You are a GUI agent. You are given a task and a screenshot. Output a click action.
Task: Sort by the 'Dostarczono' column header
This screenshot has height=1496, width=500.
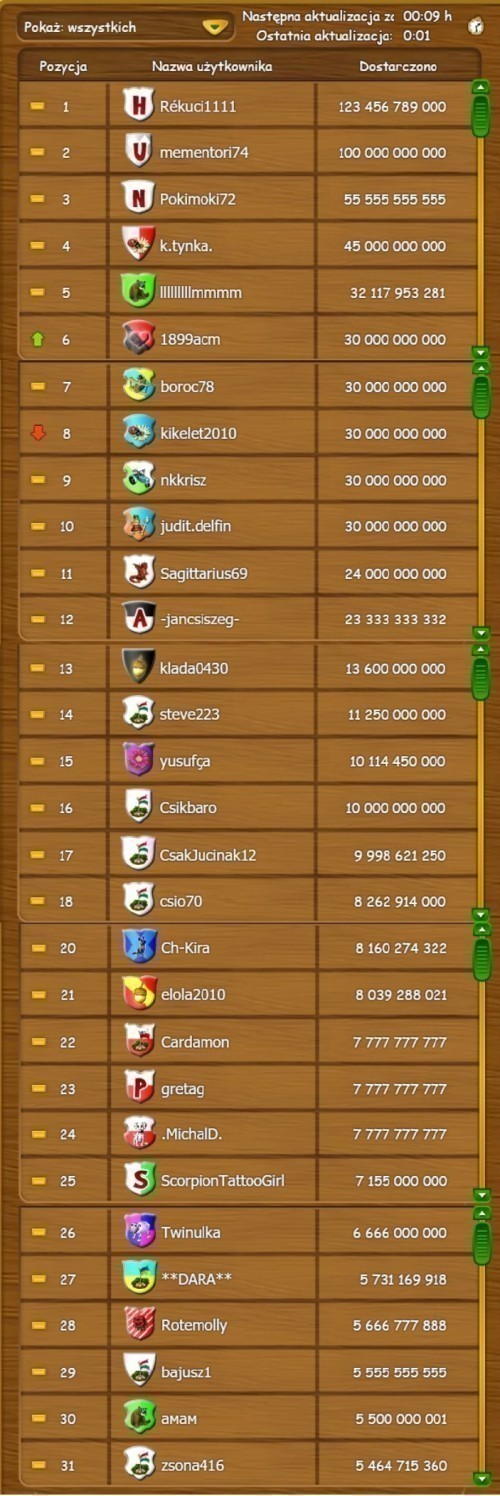coord(398,67)
